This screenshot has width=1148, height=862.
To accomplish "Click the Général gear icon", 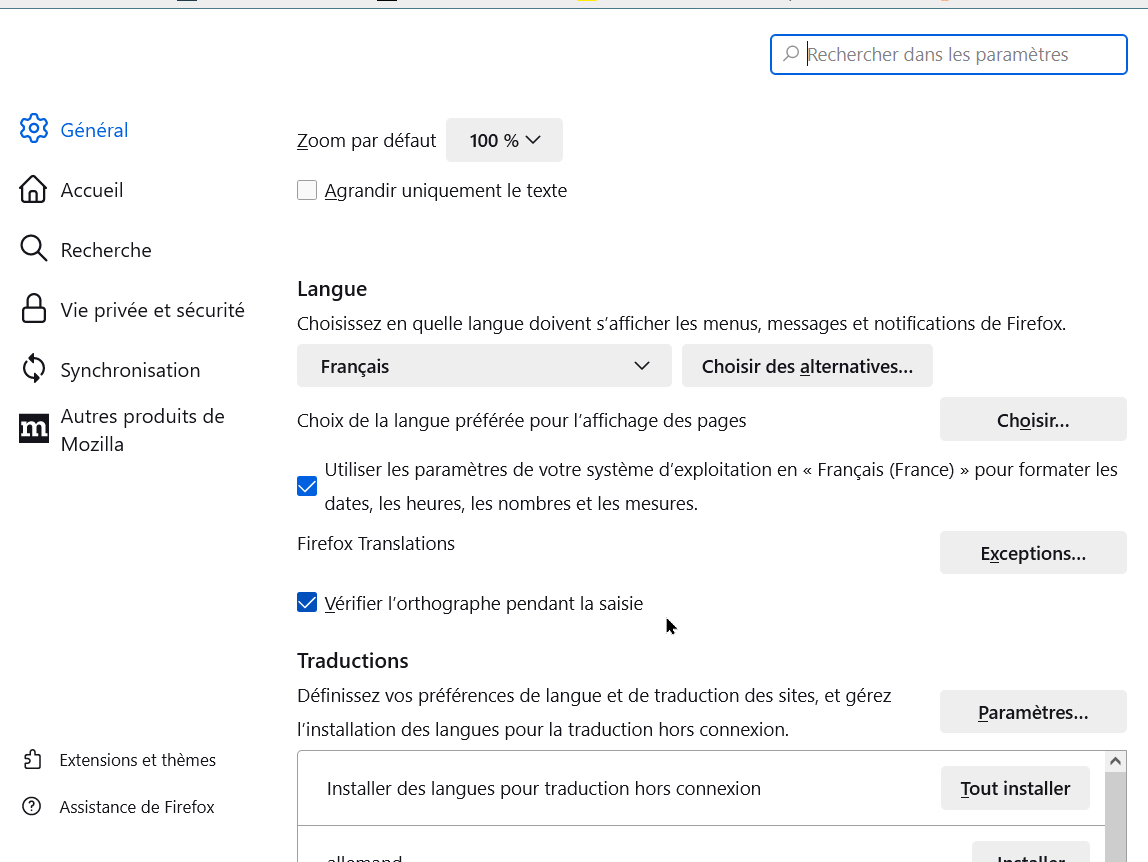I will click(34, 129).
